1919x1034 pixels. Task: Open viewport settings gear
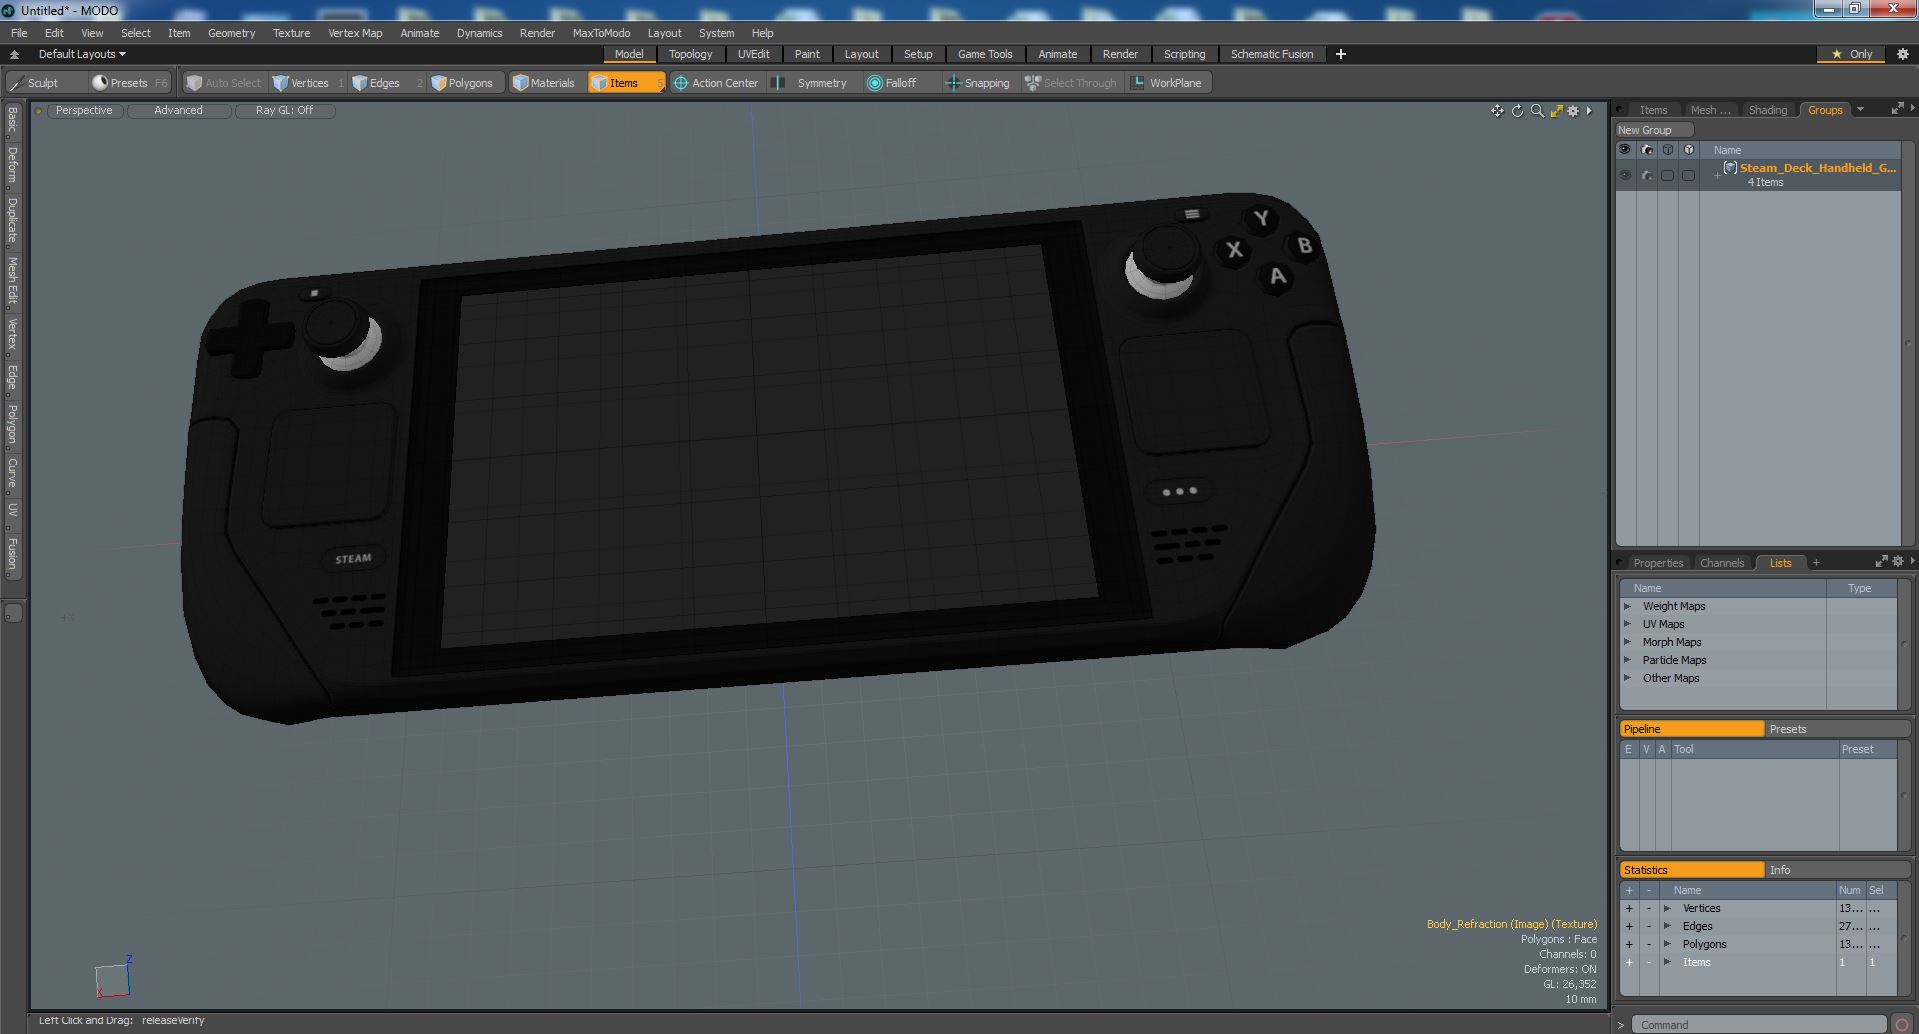point(1573,111)
